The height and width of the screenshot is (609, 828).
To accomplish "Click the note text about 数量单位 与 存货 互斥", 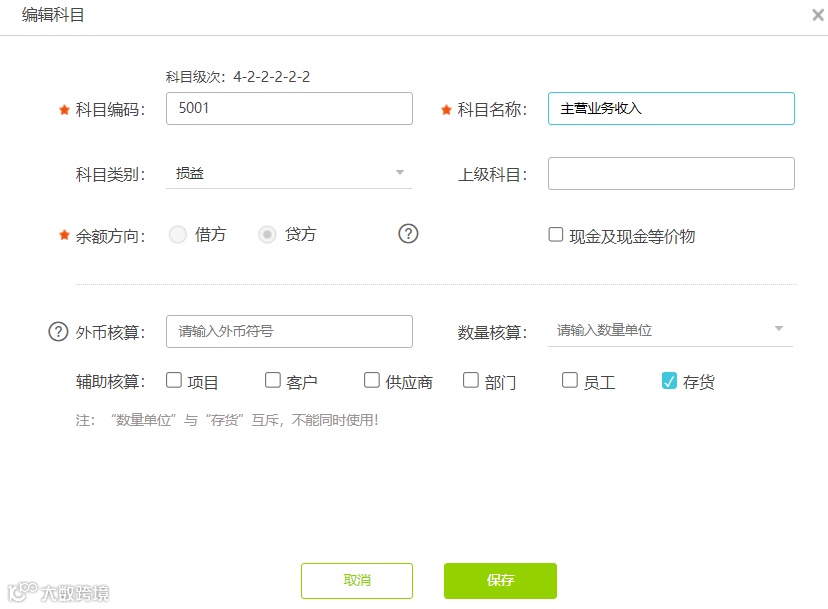I will pos(227,420).
